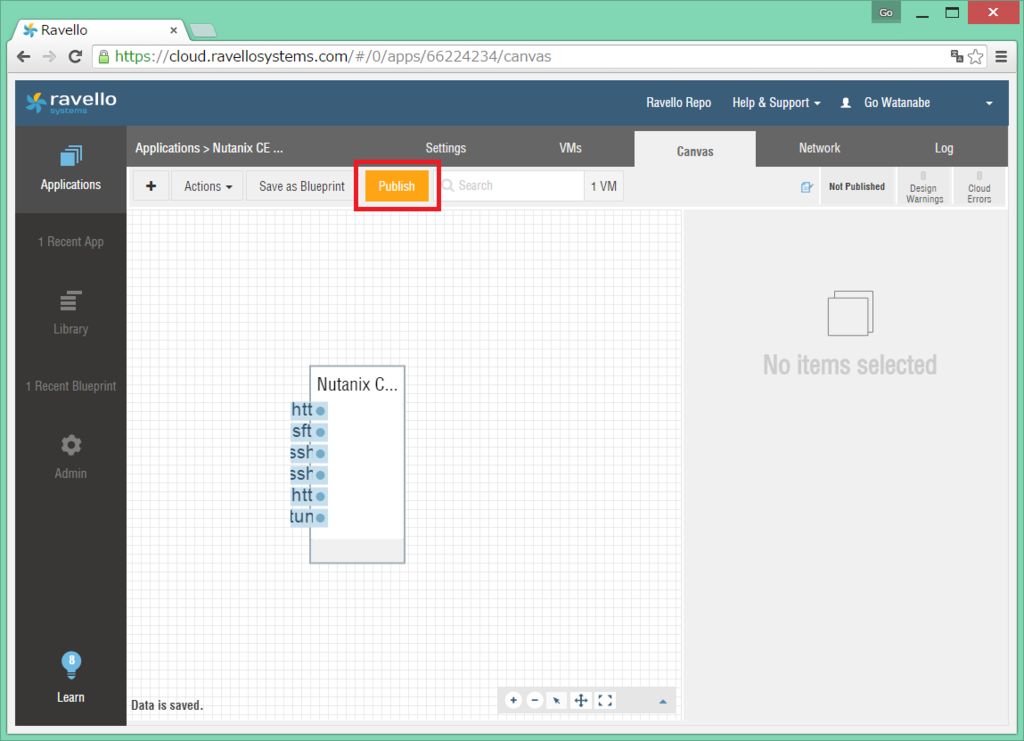Click the Not Published status
Image resolution: width=1024 pixels, height=741 pixels.
857,187
